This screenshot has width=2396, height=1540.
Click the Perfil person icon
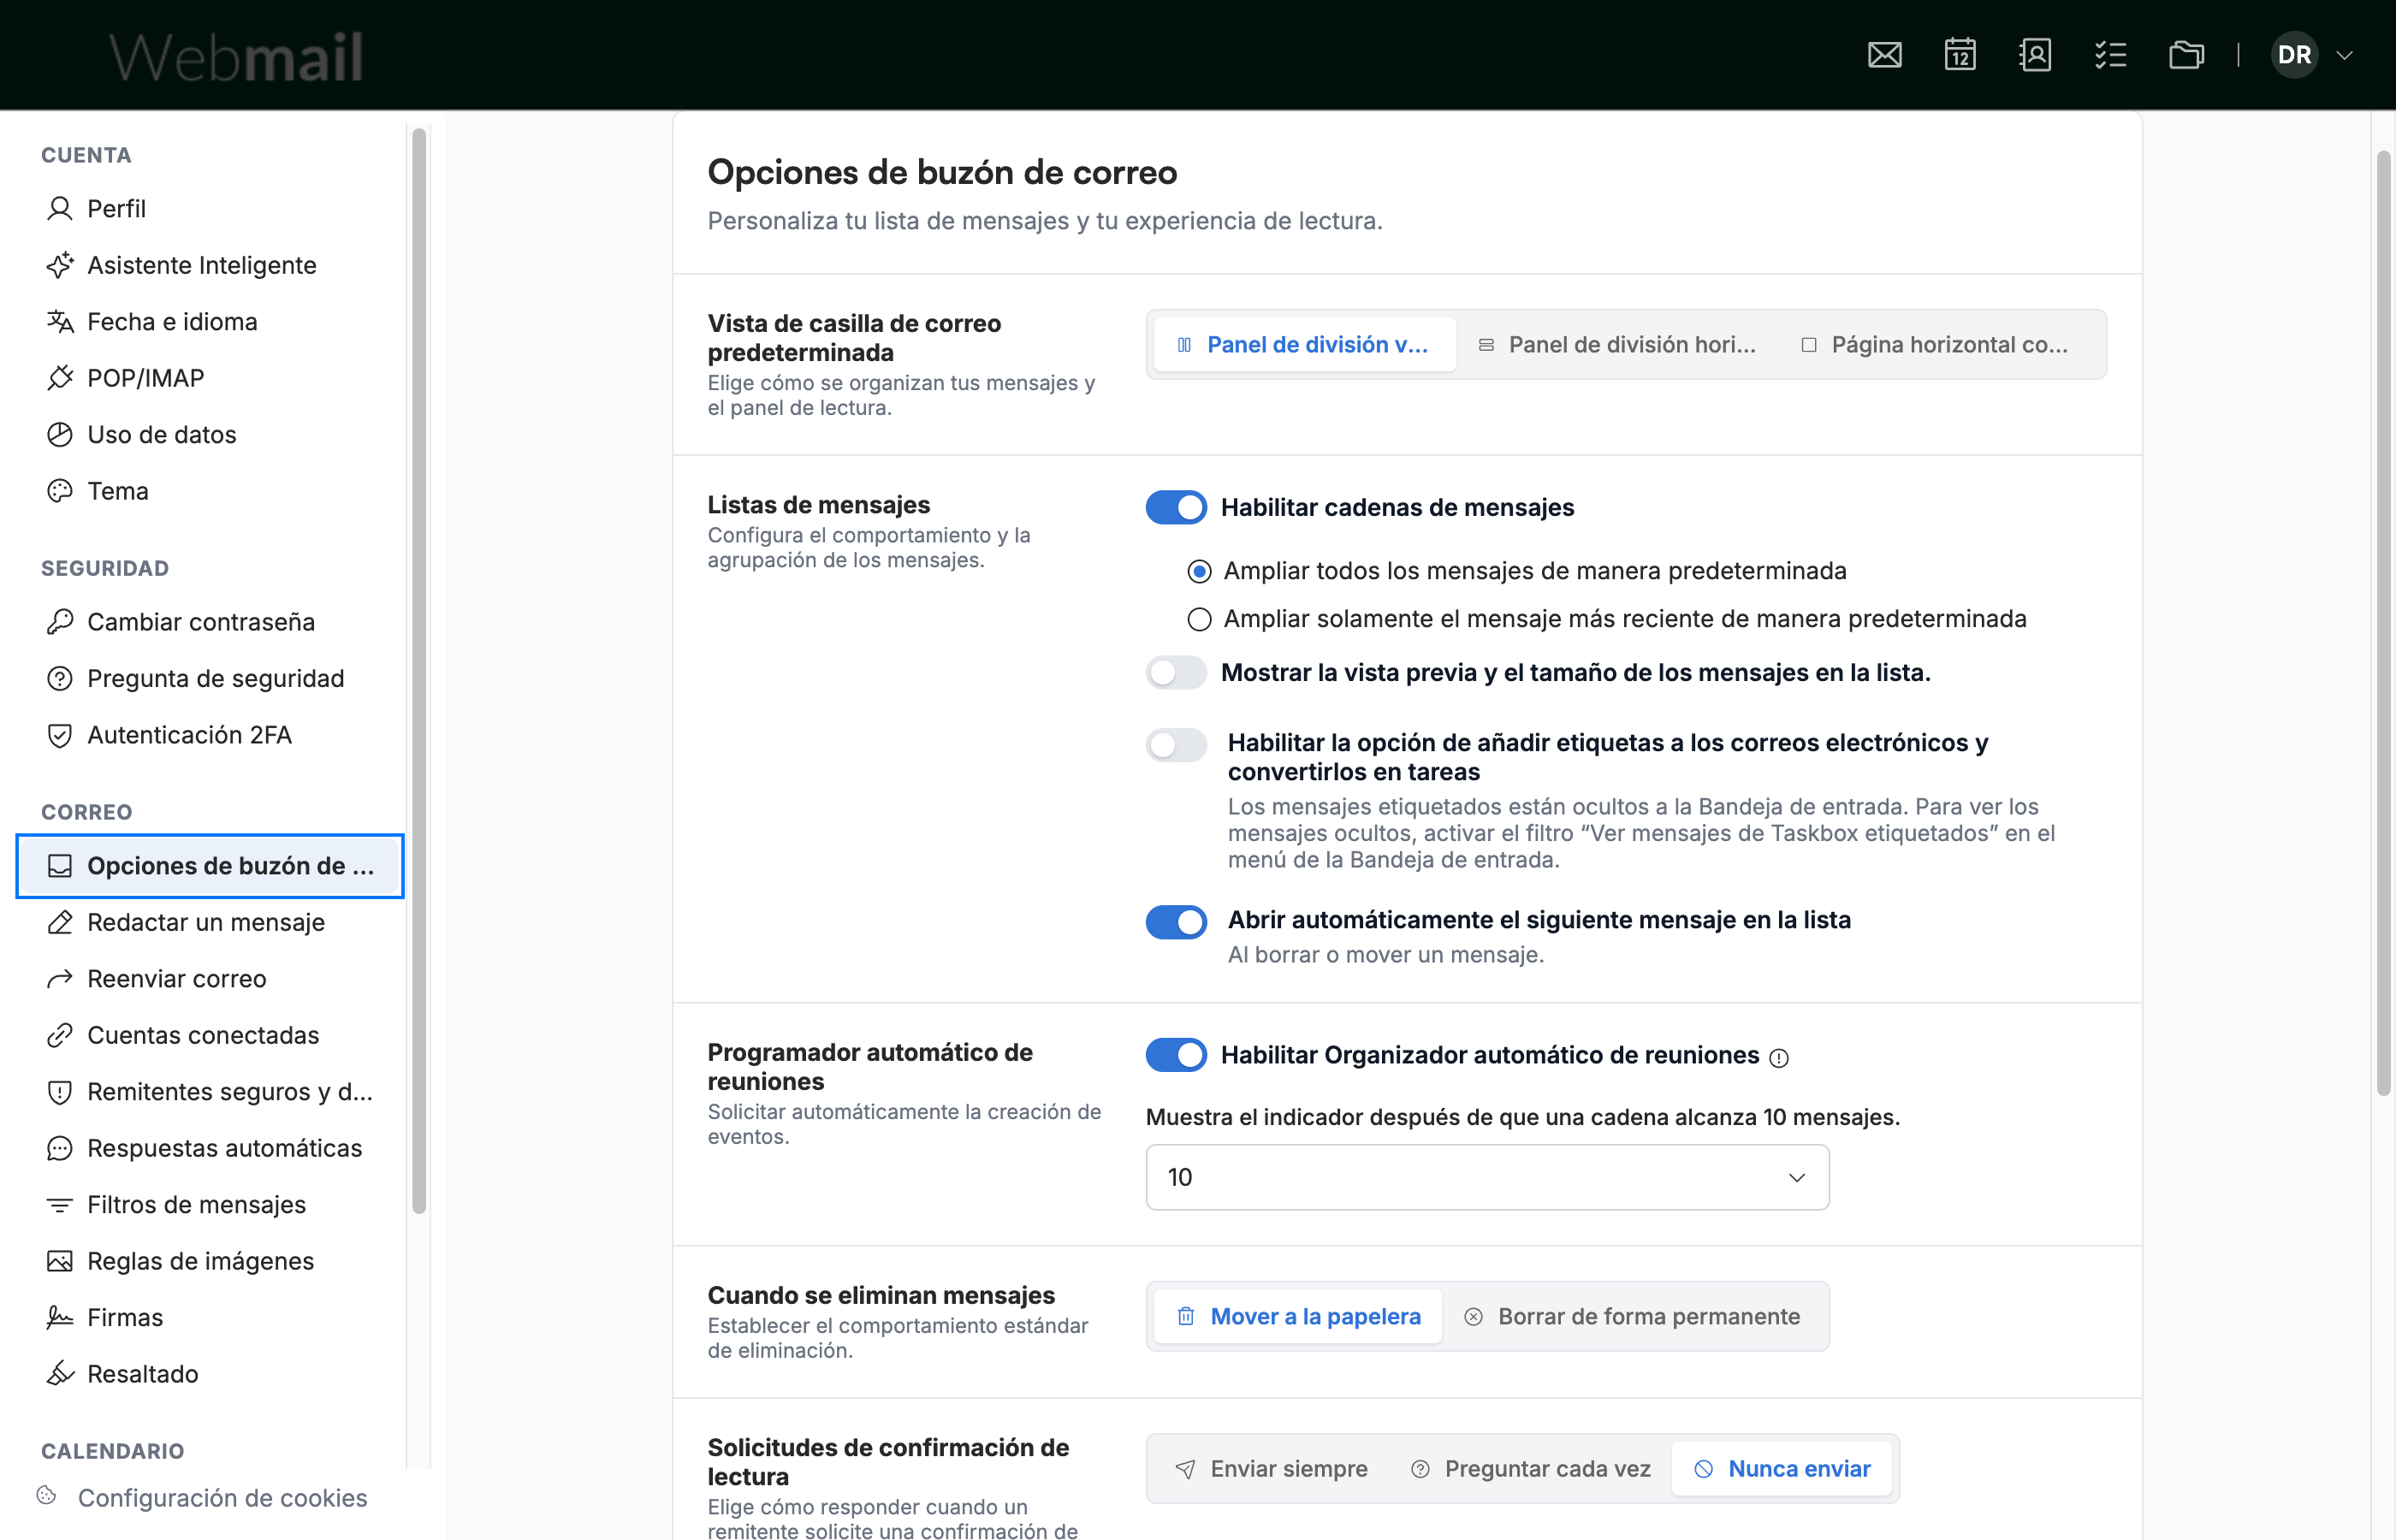point(60,208)
